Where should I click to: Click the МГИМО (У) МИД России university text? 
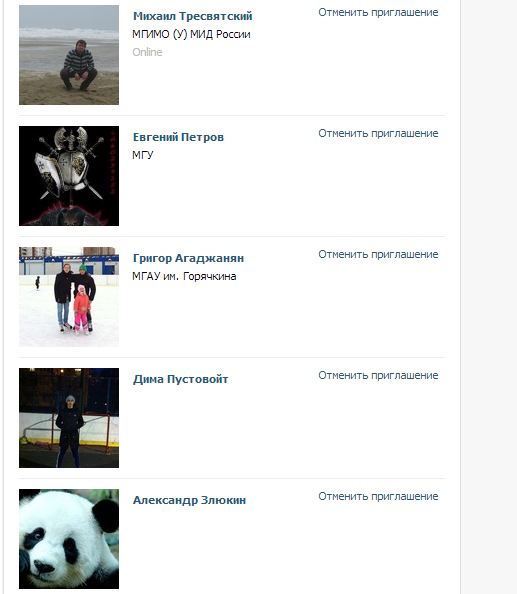pos(191,34)
